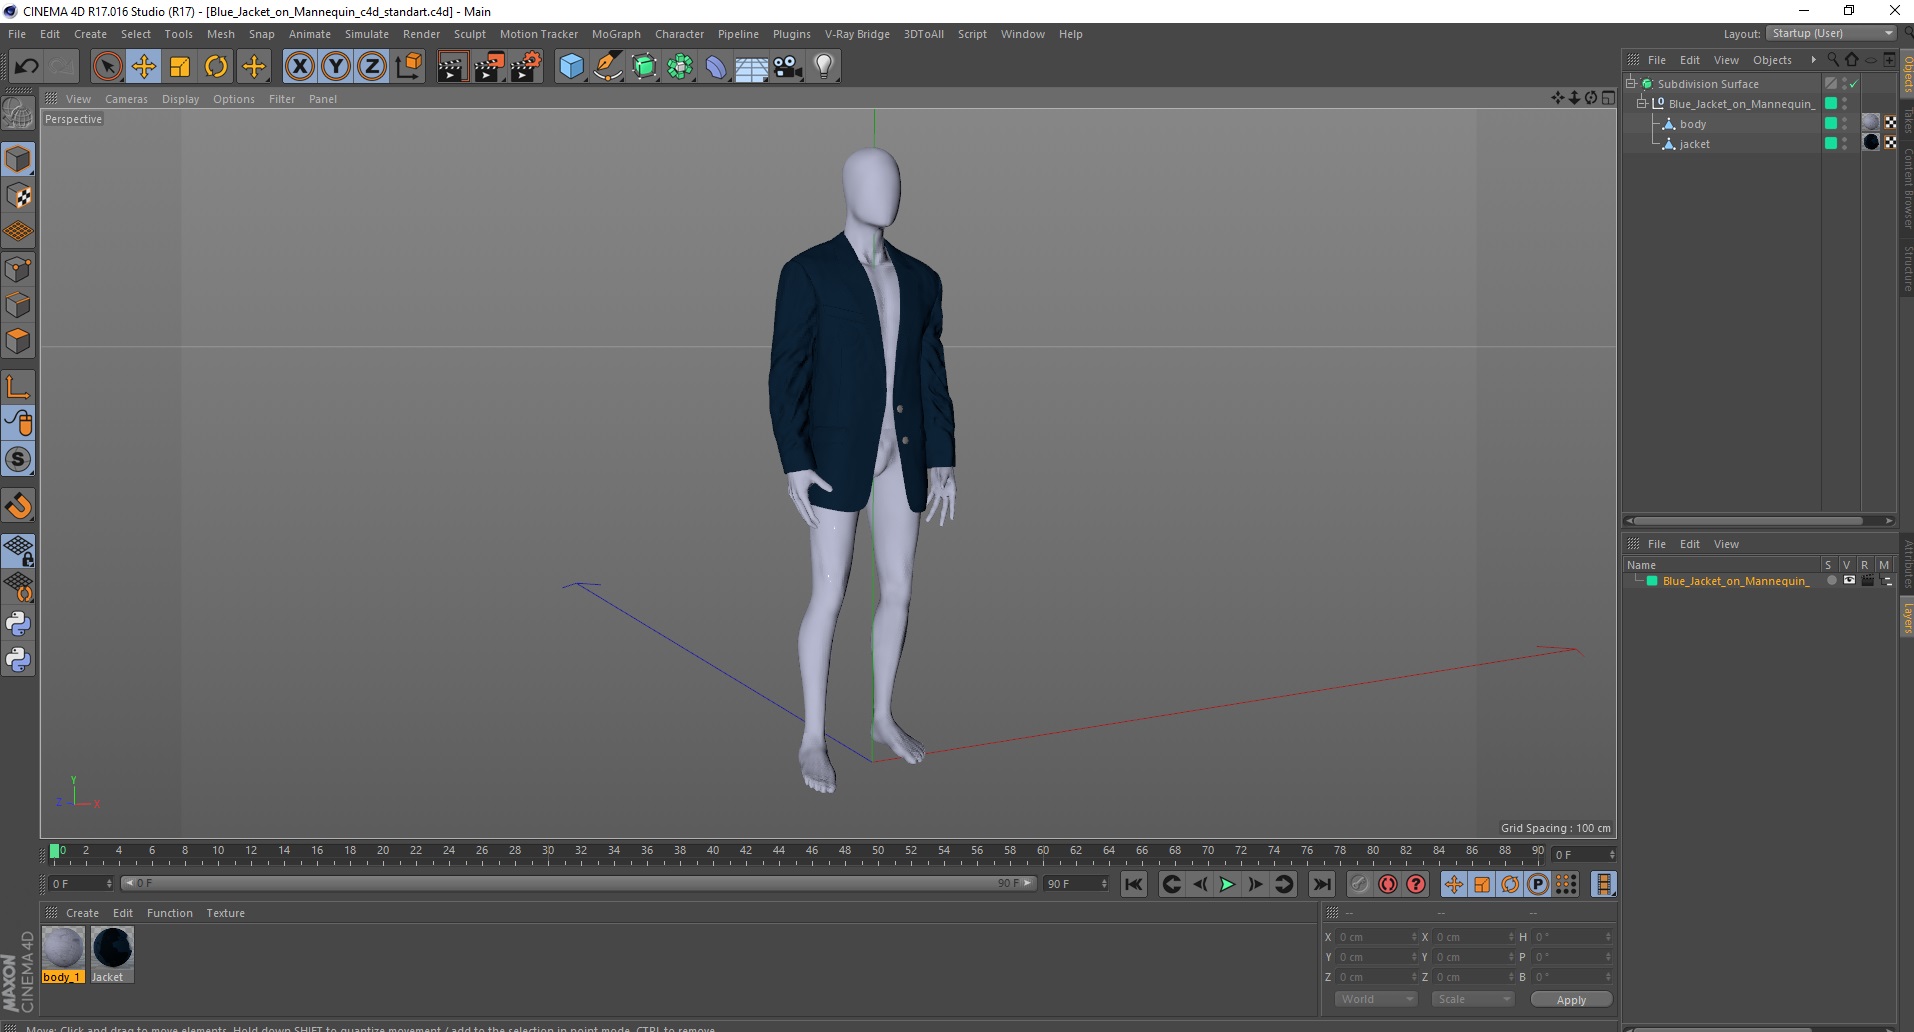Image resolution: width=1914 pixels, height=1032 pixels.
Task: Open the Scale mode dropdown
Action: pyautogui.click(x=1473, y=999)
